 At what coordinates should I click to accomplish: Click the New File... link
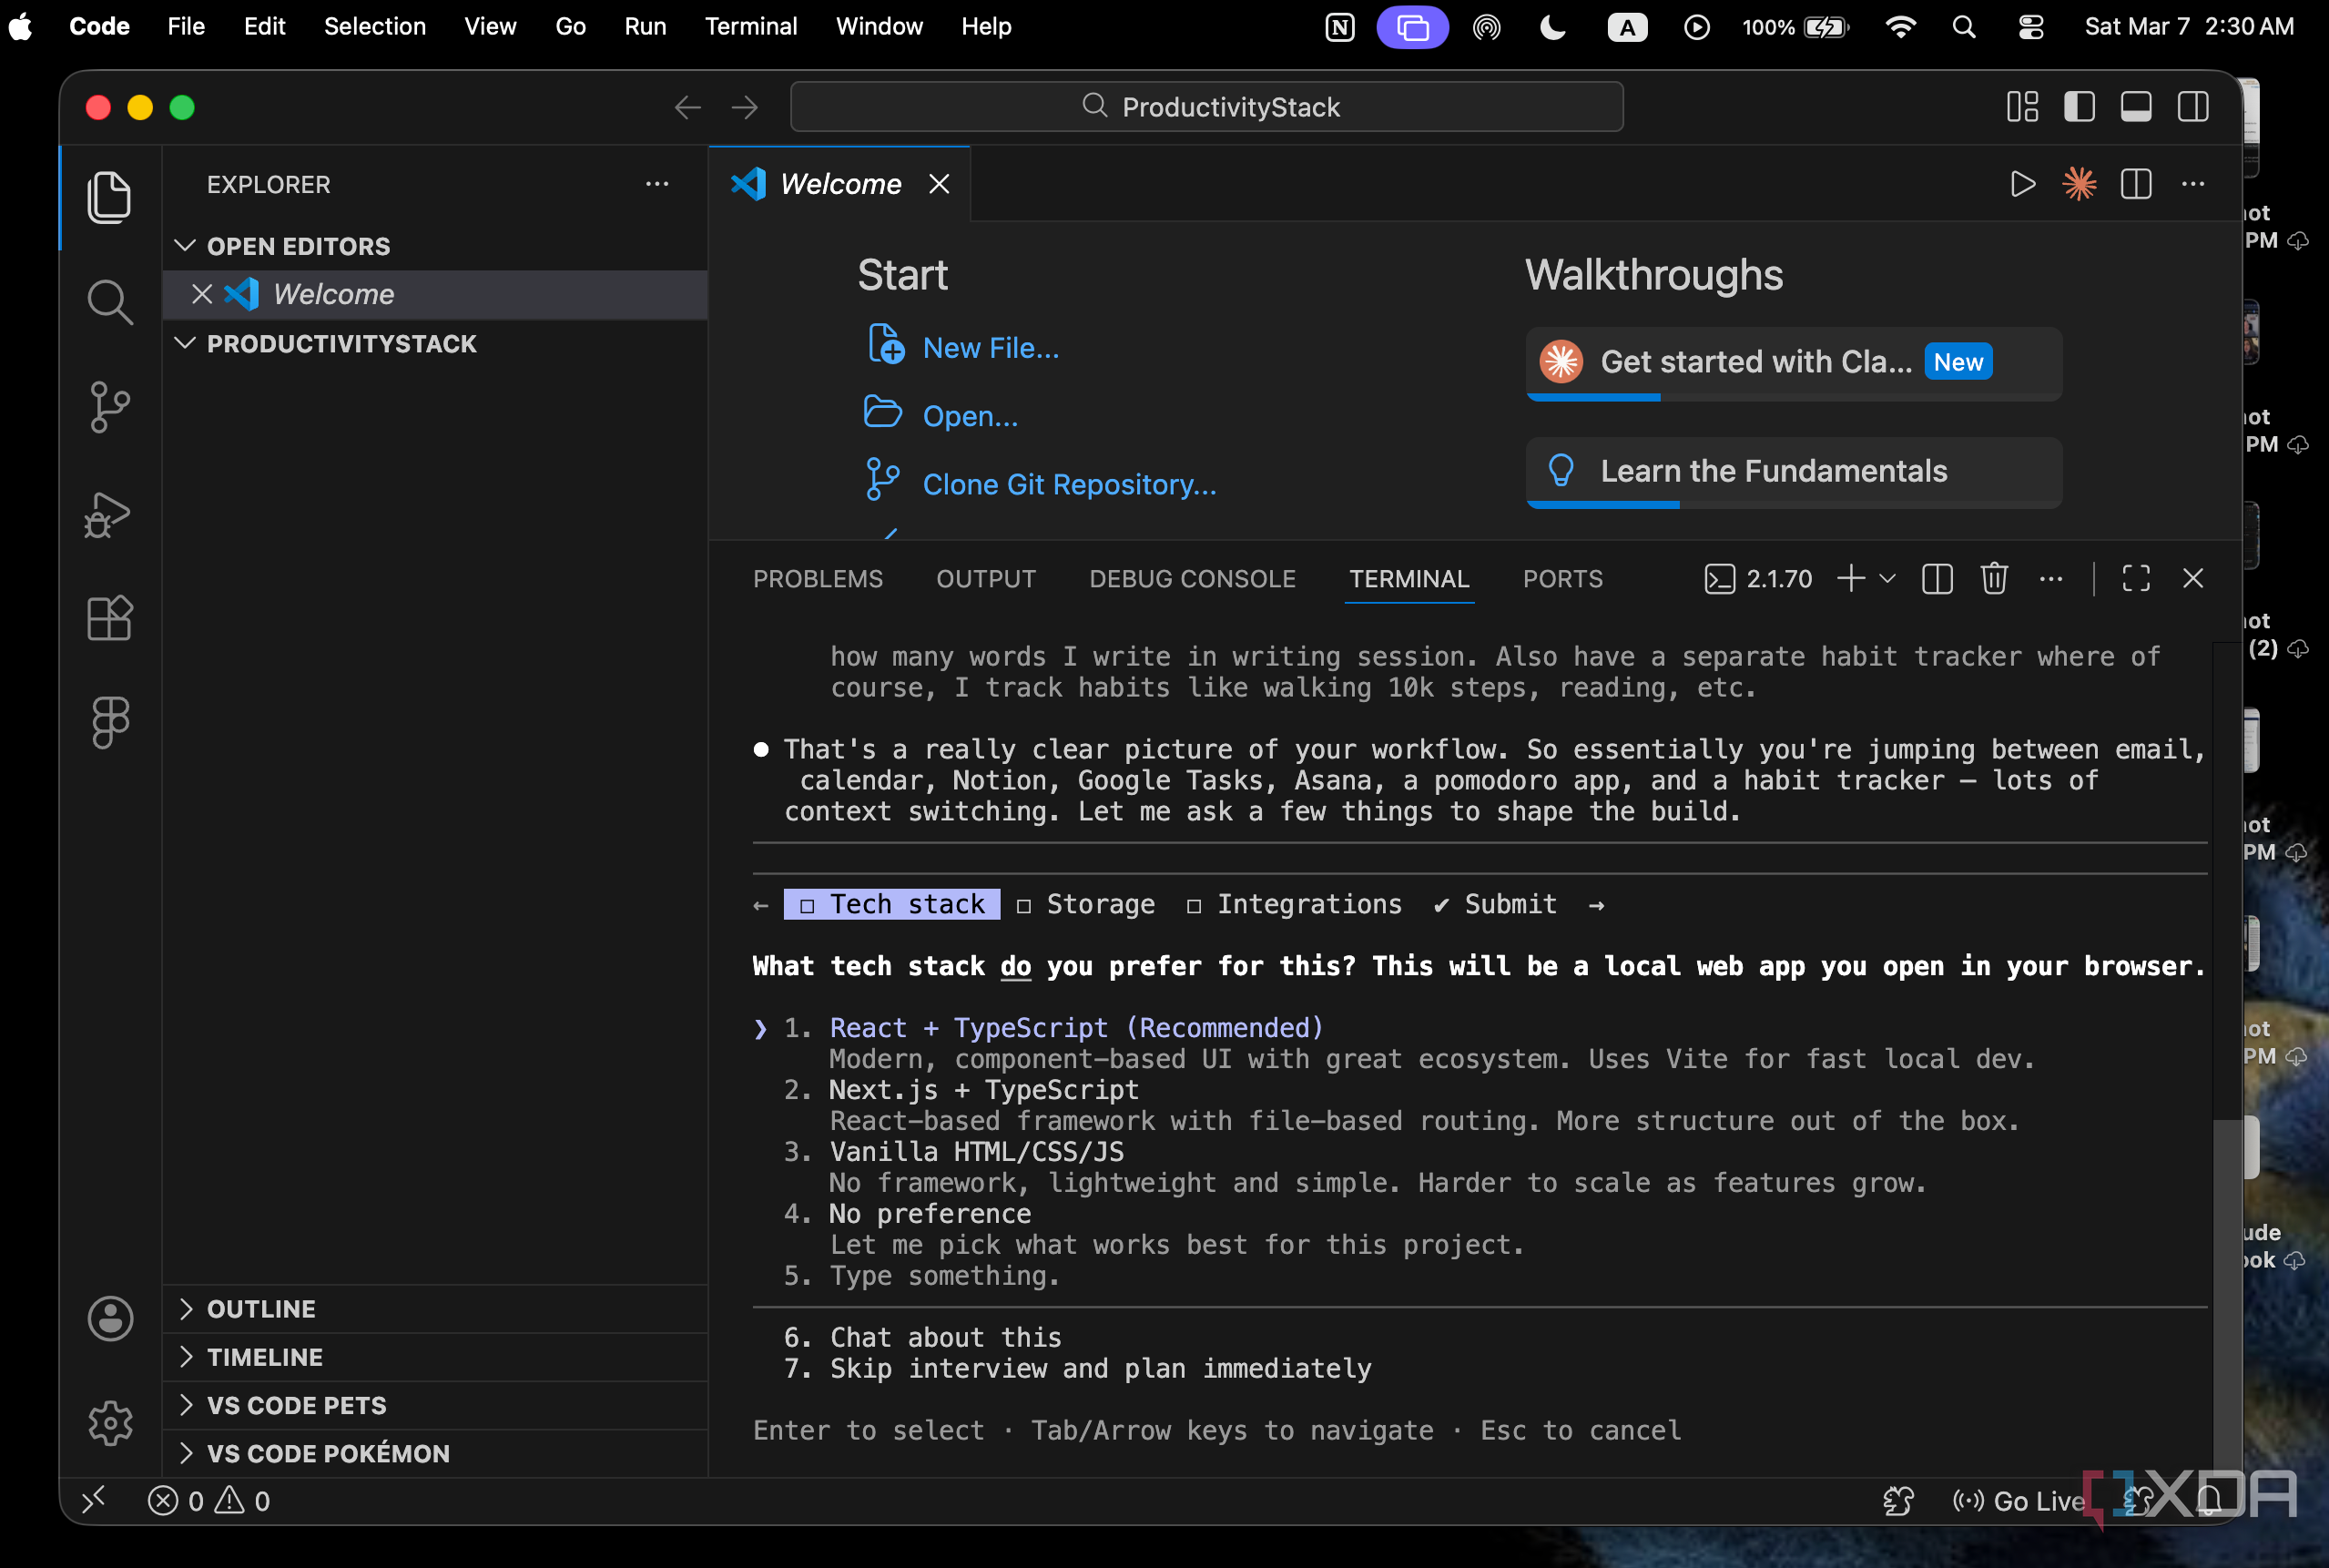[990, 348]
